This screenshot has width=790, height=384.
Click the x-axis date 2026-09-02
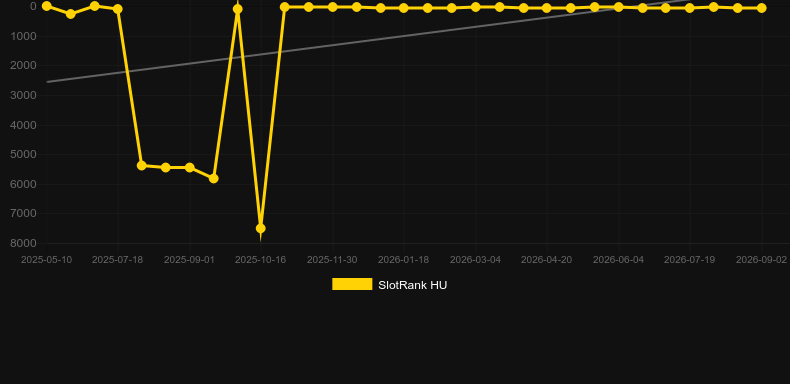pos(761,260)
